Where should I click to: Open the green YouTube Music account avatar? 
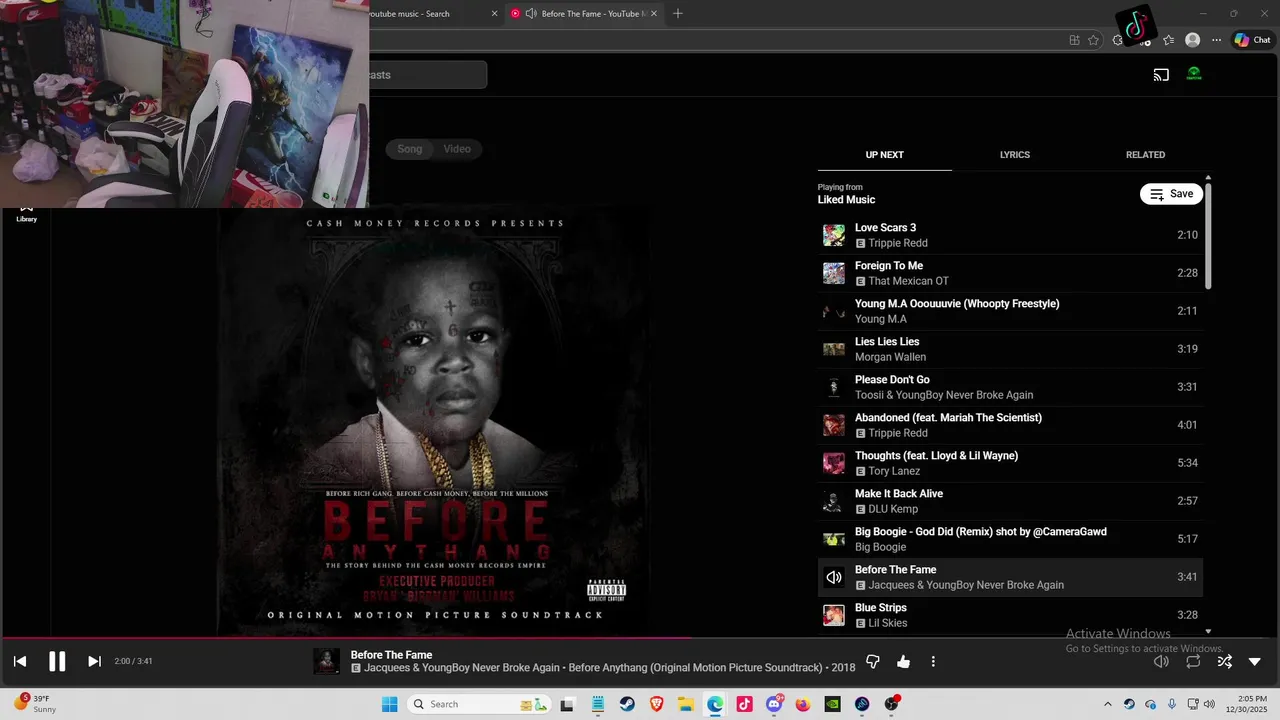point(1194,74)
